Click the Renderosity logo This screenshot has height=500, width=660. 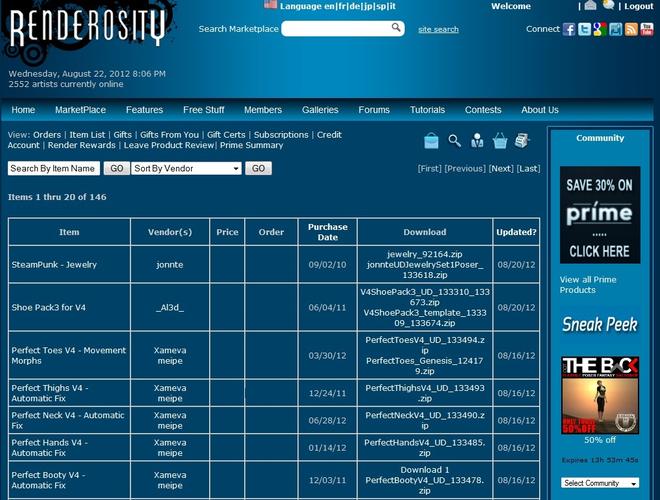pyautogui.click(x=87, y=27)
